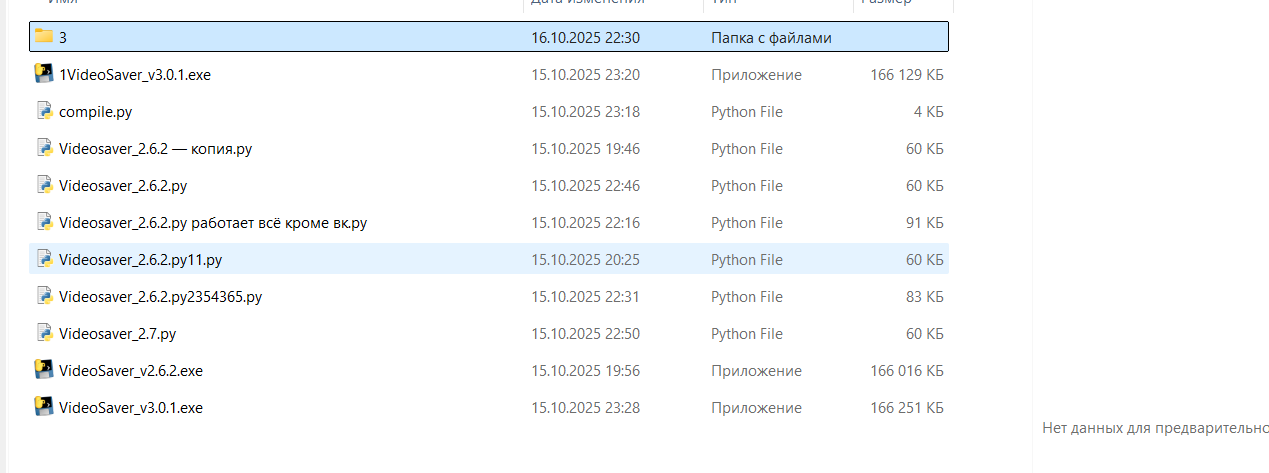Click the VideoSaver_v2.6.2.exe application icon
Image resolution: width=1269 pixels, height=473 pixels.
pyautogui.click(x=43, y=370)
